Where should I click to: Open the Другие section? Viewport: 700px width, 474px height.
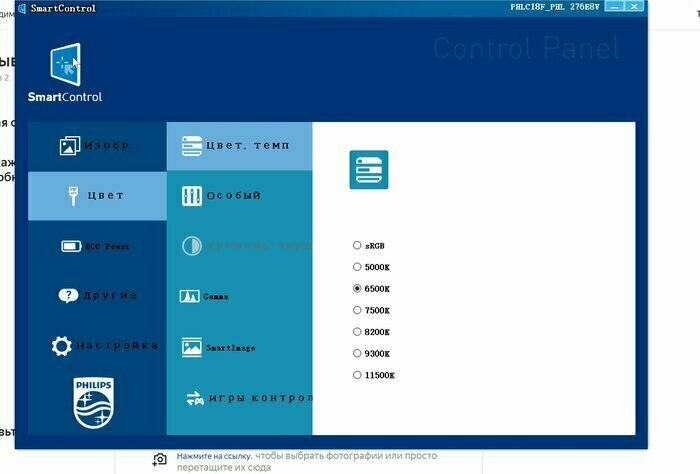click(97, 295)
